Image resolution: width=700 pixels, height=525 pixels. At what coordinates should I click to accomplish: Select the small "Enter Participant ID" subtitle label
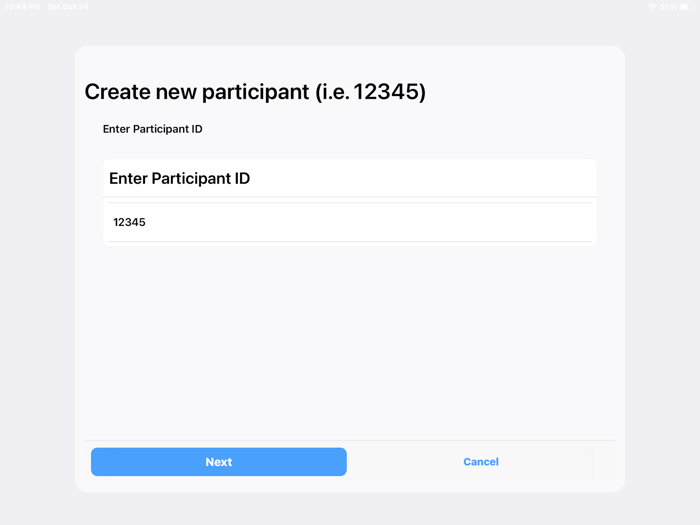tap(153, 129)
